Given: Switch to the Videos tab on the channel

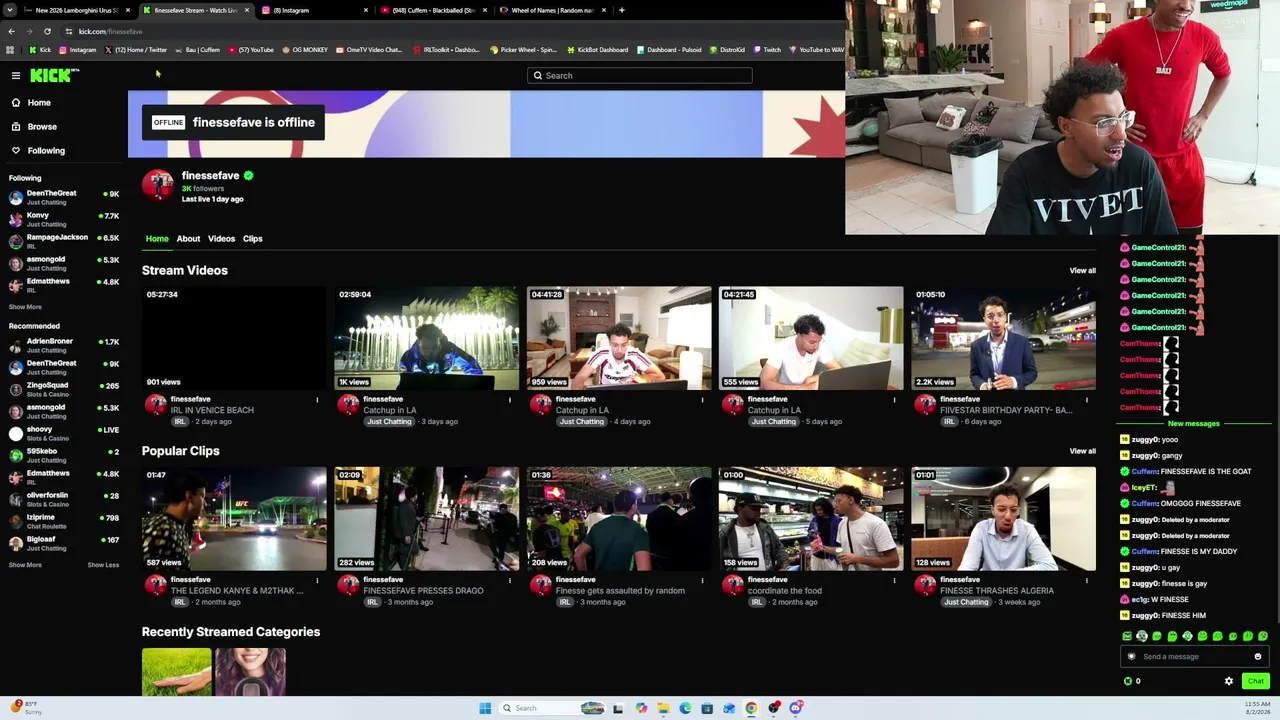Looking at the screenshot, I should tap(221, 239).
